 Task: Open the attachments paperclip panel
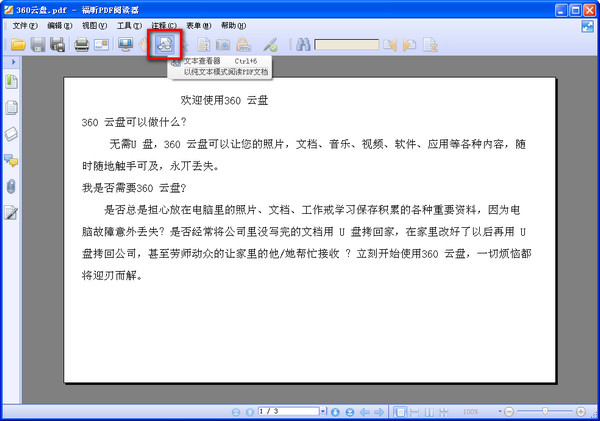11,187
